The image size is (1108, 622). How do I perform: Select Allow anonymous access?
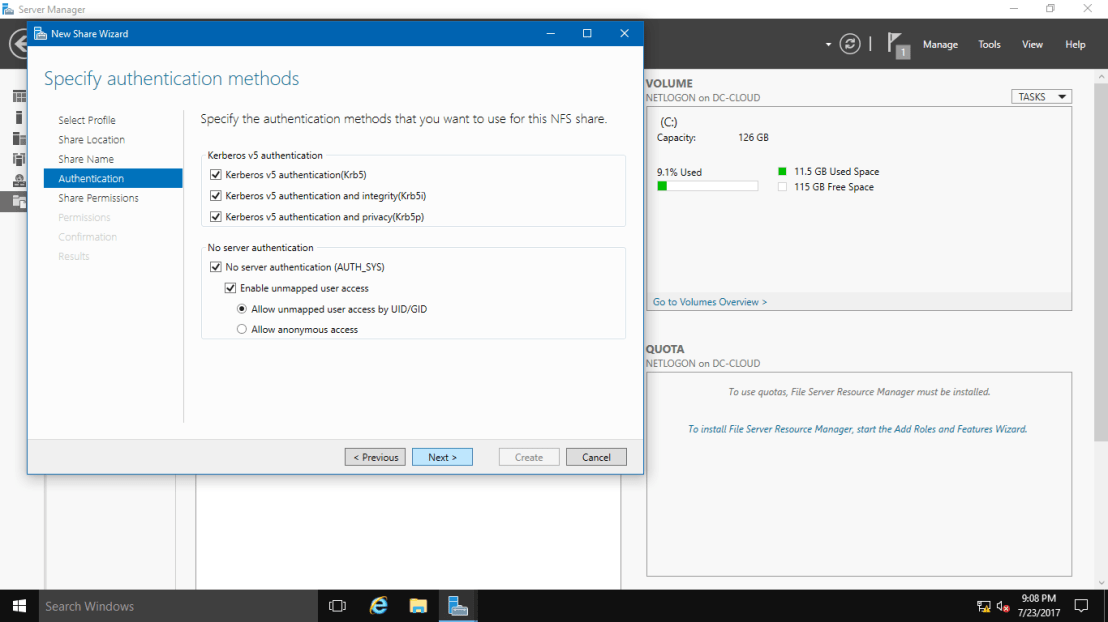[241, 328]
